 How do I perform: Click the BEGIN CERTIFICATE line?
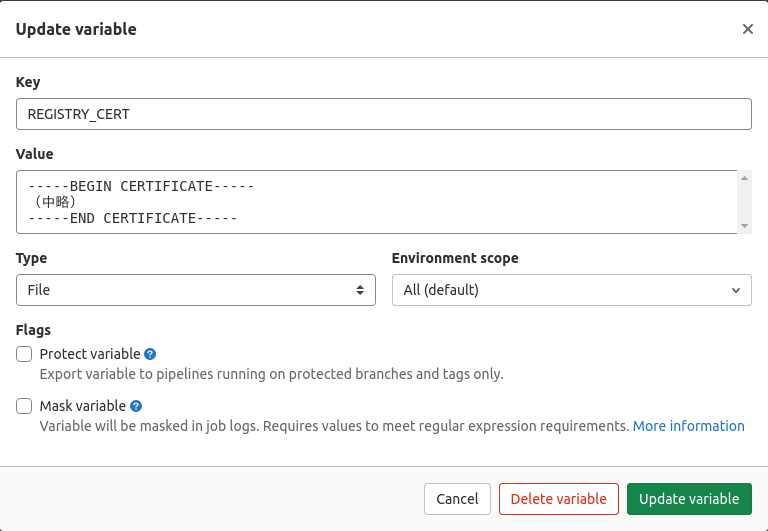(141, 186)
